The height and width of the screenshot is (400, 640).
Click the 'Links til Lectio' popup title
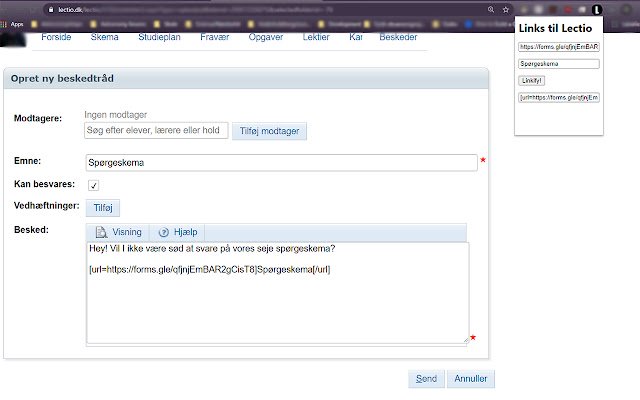pyautogui.click(x=555, y=28)
